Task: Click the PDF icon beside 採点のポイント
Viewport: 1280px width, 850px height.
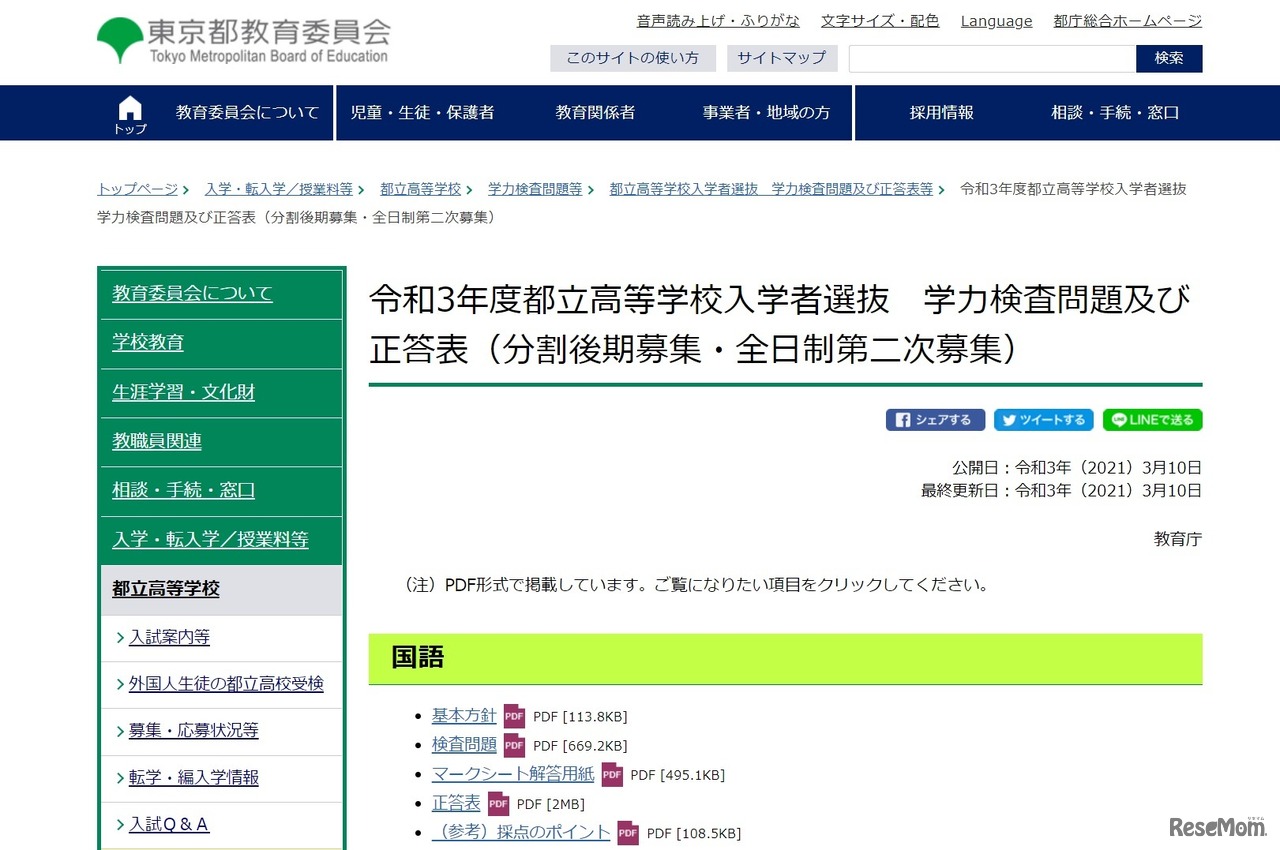Action: [x=628, y=833]
